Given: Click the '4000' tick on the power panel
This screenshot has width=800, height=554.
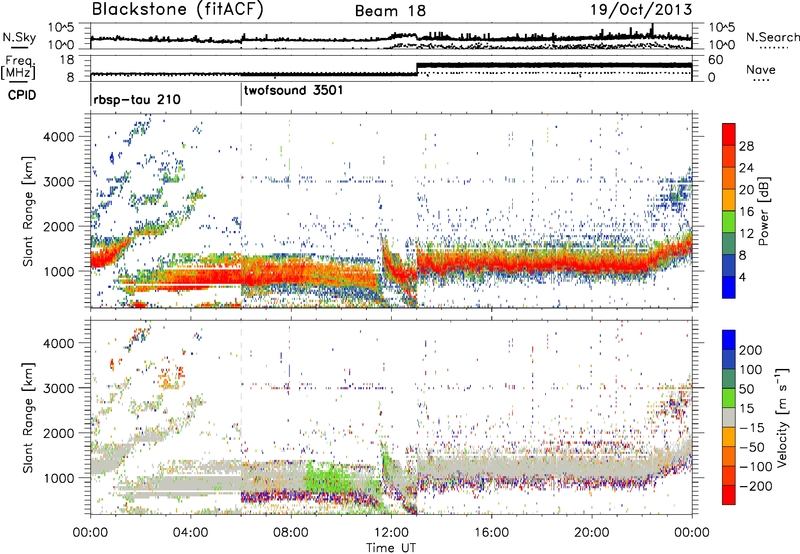Looking at the screenshot, I should click(58, 137).
